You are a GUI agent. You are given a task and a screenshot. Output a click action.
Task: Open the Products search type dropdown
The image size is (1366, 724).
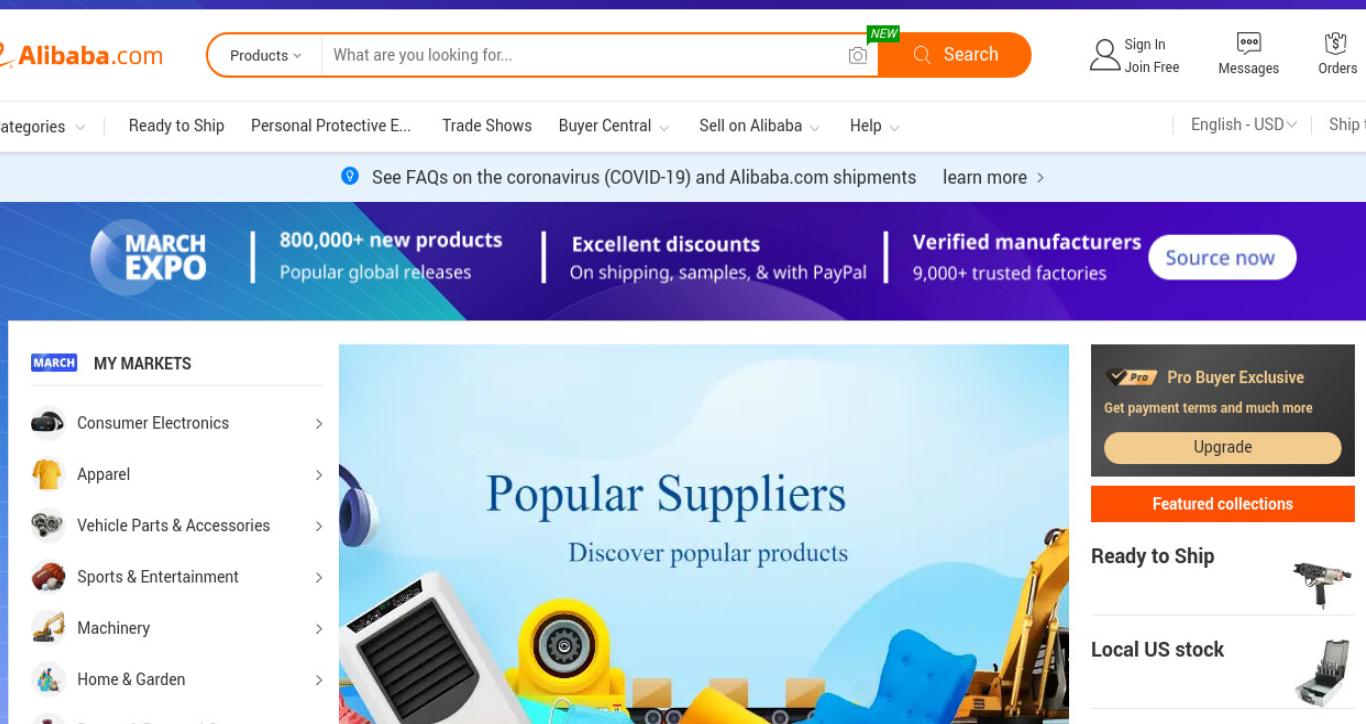(x=265, y=56)
